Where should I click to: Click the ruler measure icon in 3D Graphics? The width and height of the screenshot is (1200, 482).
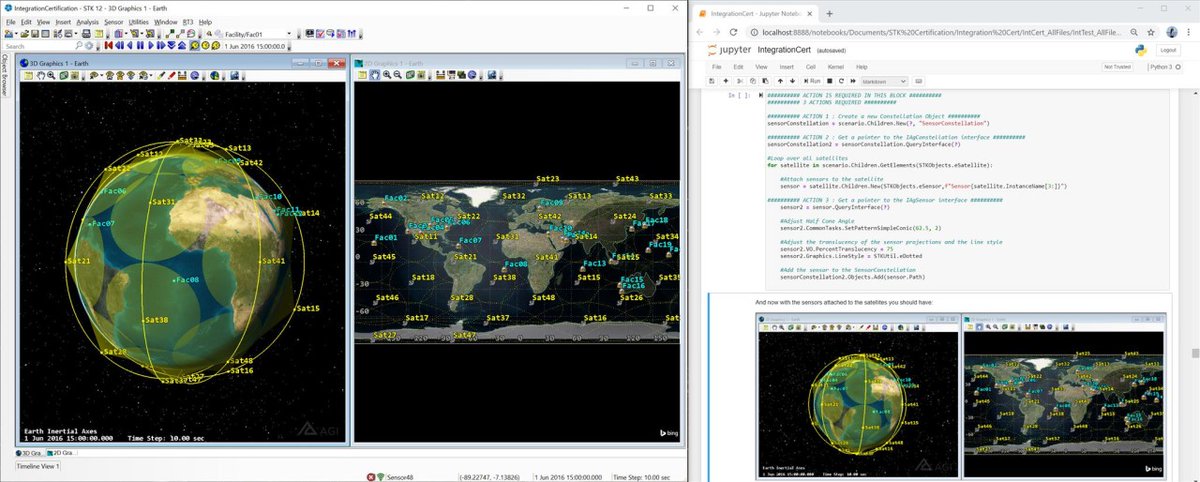point(182,75)
